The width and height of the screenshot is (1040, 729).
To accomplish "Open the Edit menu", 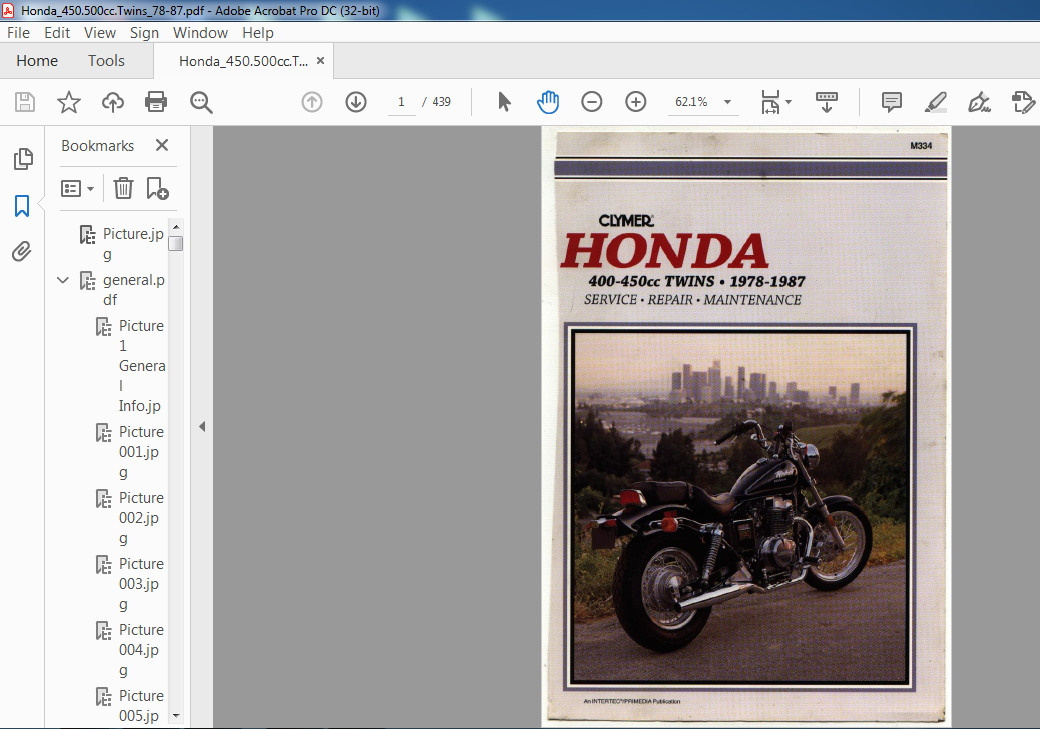I will [57, 33].
